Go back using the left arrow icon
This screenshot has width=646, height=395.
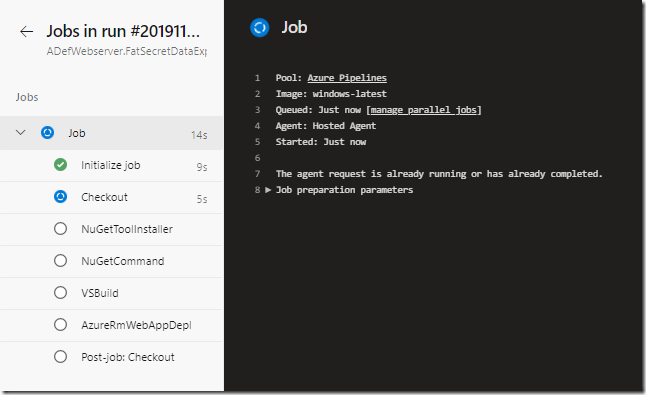click(26, 32)
